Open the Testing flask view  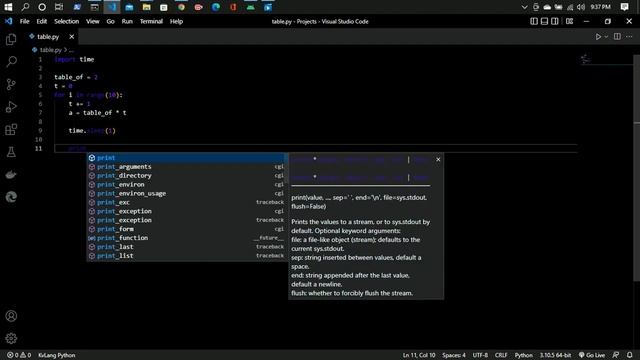click(x=11, y=152)
